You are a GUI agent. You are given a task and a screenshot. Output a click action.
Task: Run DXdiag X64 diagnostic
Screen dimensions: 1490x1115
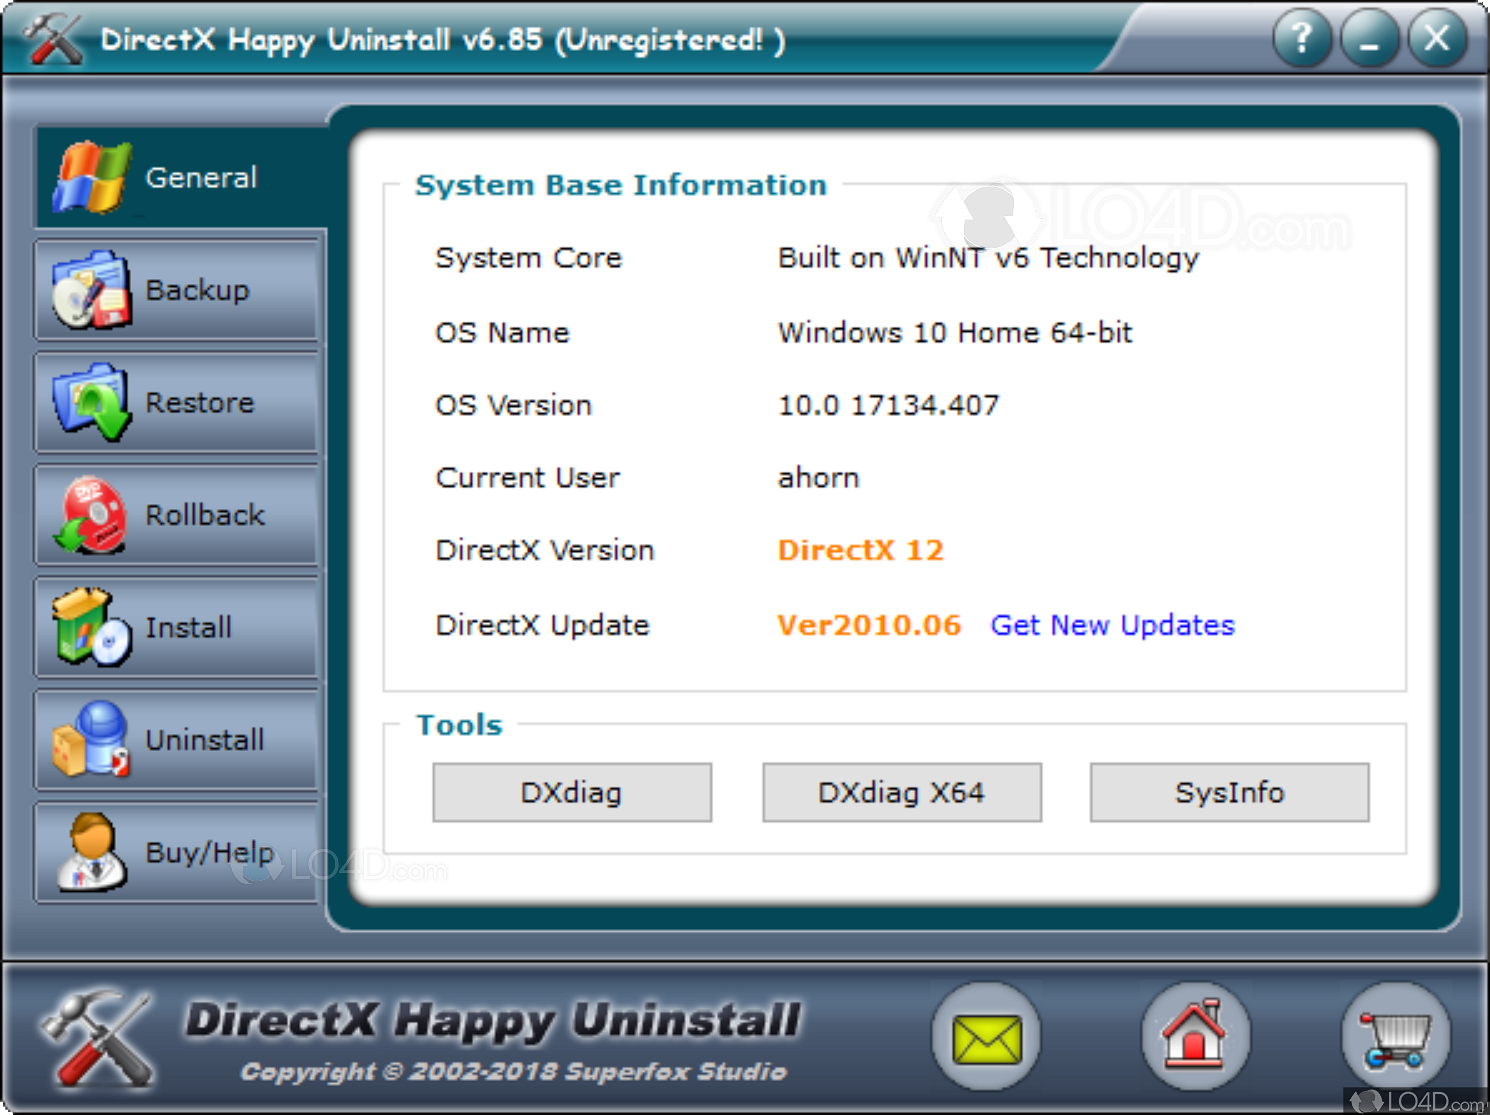click(x=901, y=793)
